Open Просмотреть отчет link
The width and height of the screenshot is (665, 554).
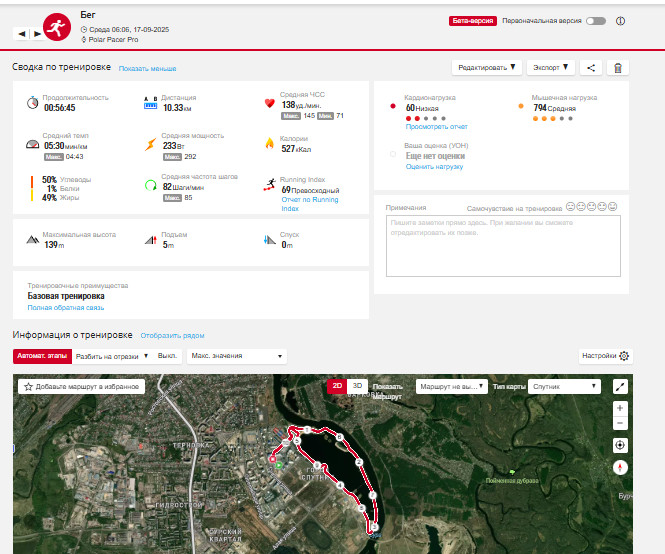tap(436, 126)
